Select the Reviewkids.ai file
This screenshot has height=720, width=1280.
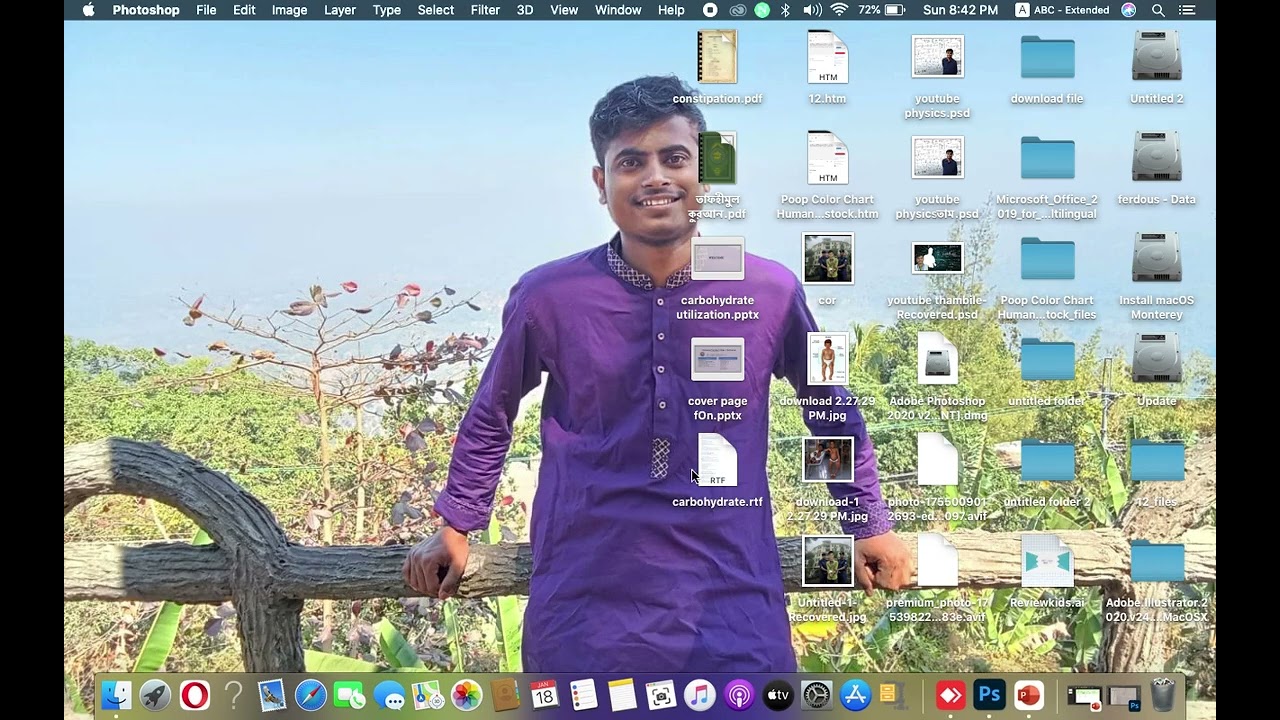click(1047, 572)
